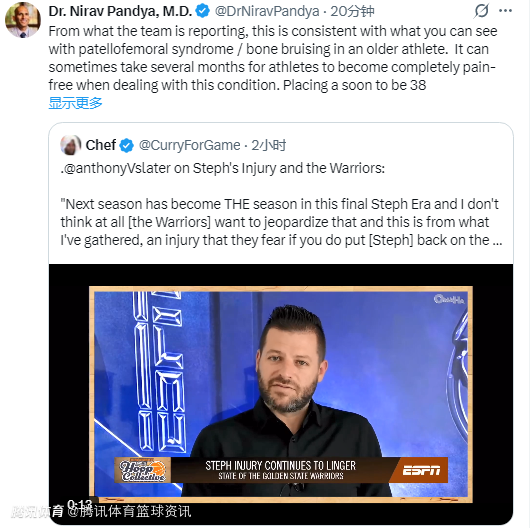
Task: Click the Dr. Nirav Pandya, M.D. name
Action: 120,11
